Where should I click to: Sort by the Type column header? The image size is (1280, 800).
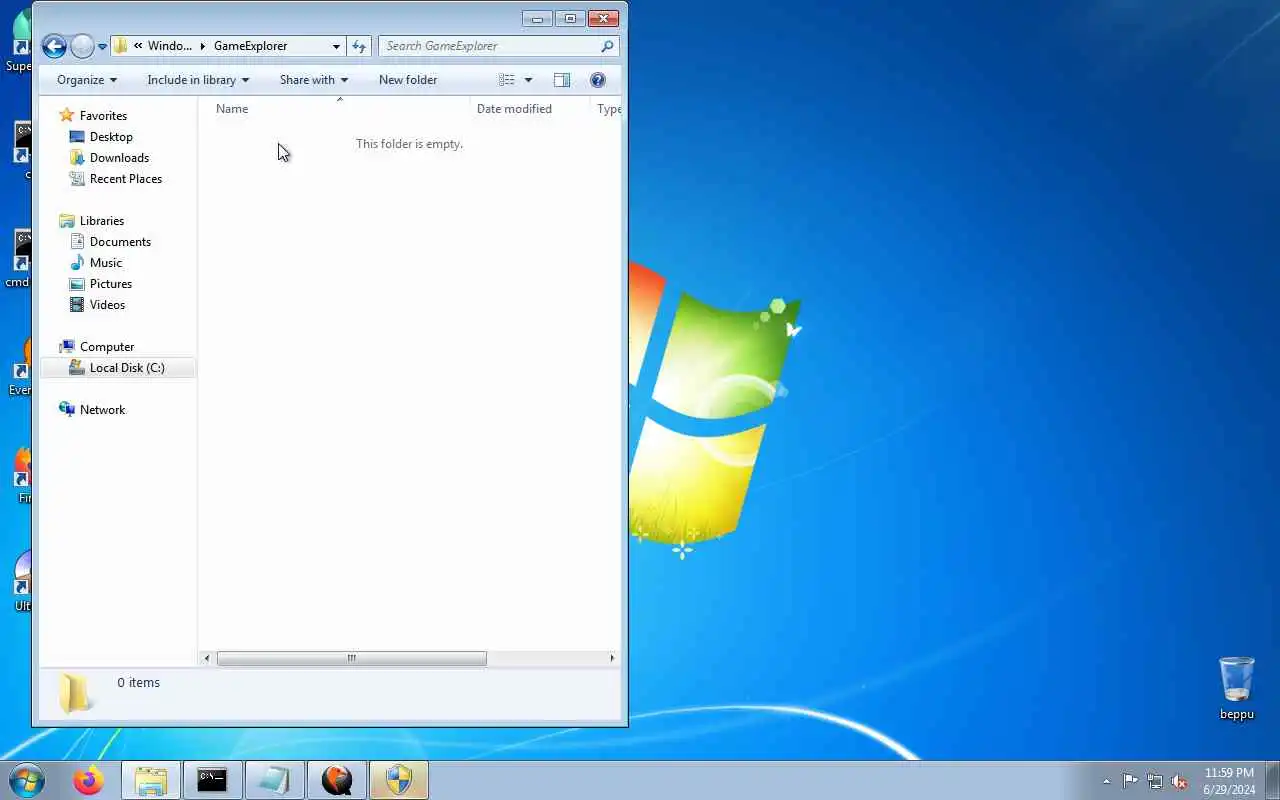(x=606, y=109)
